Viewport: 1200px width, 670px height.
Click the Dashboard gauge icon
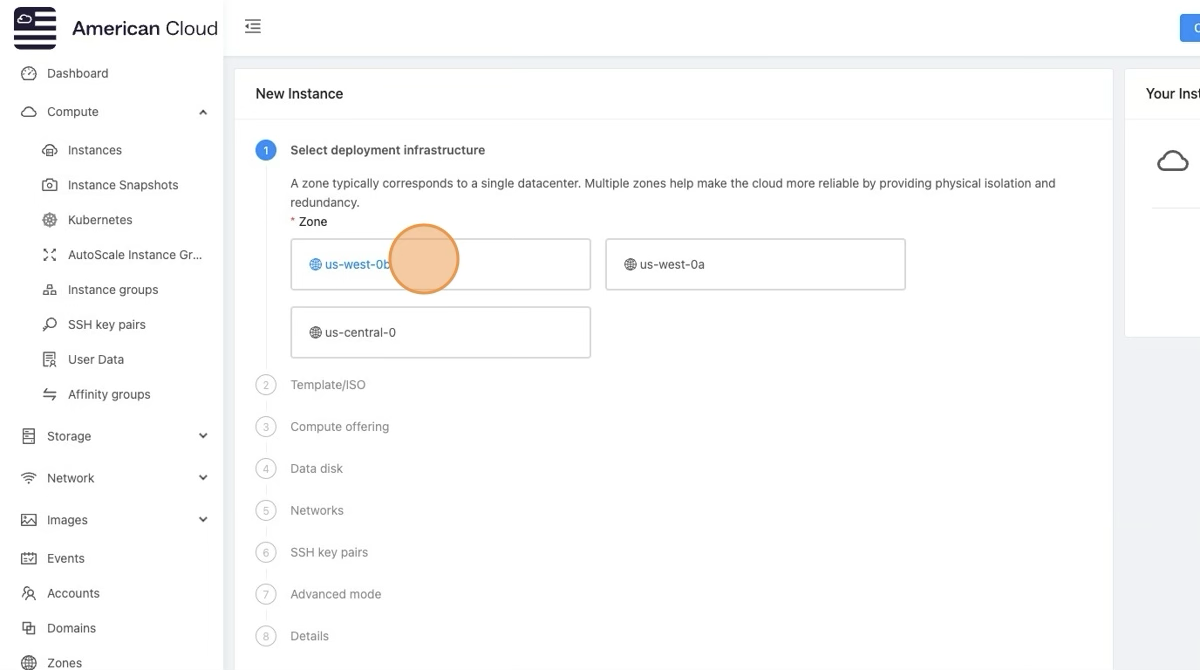29,73
